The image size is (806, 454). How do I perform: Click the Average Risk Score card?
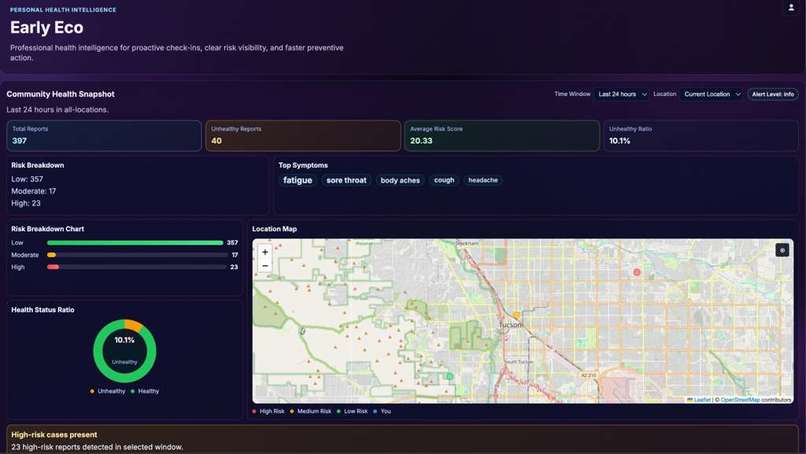pos(502,136)
